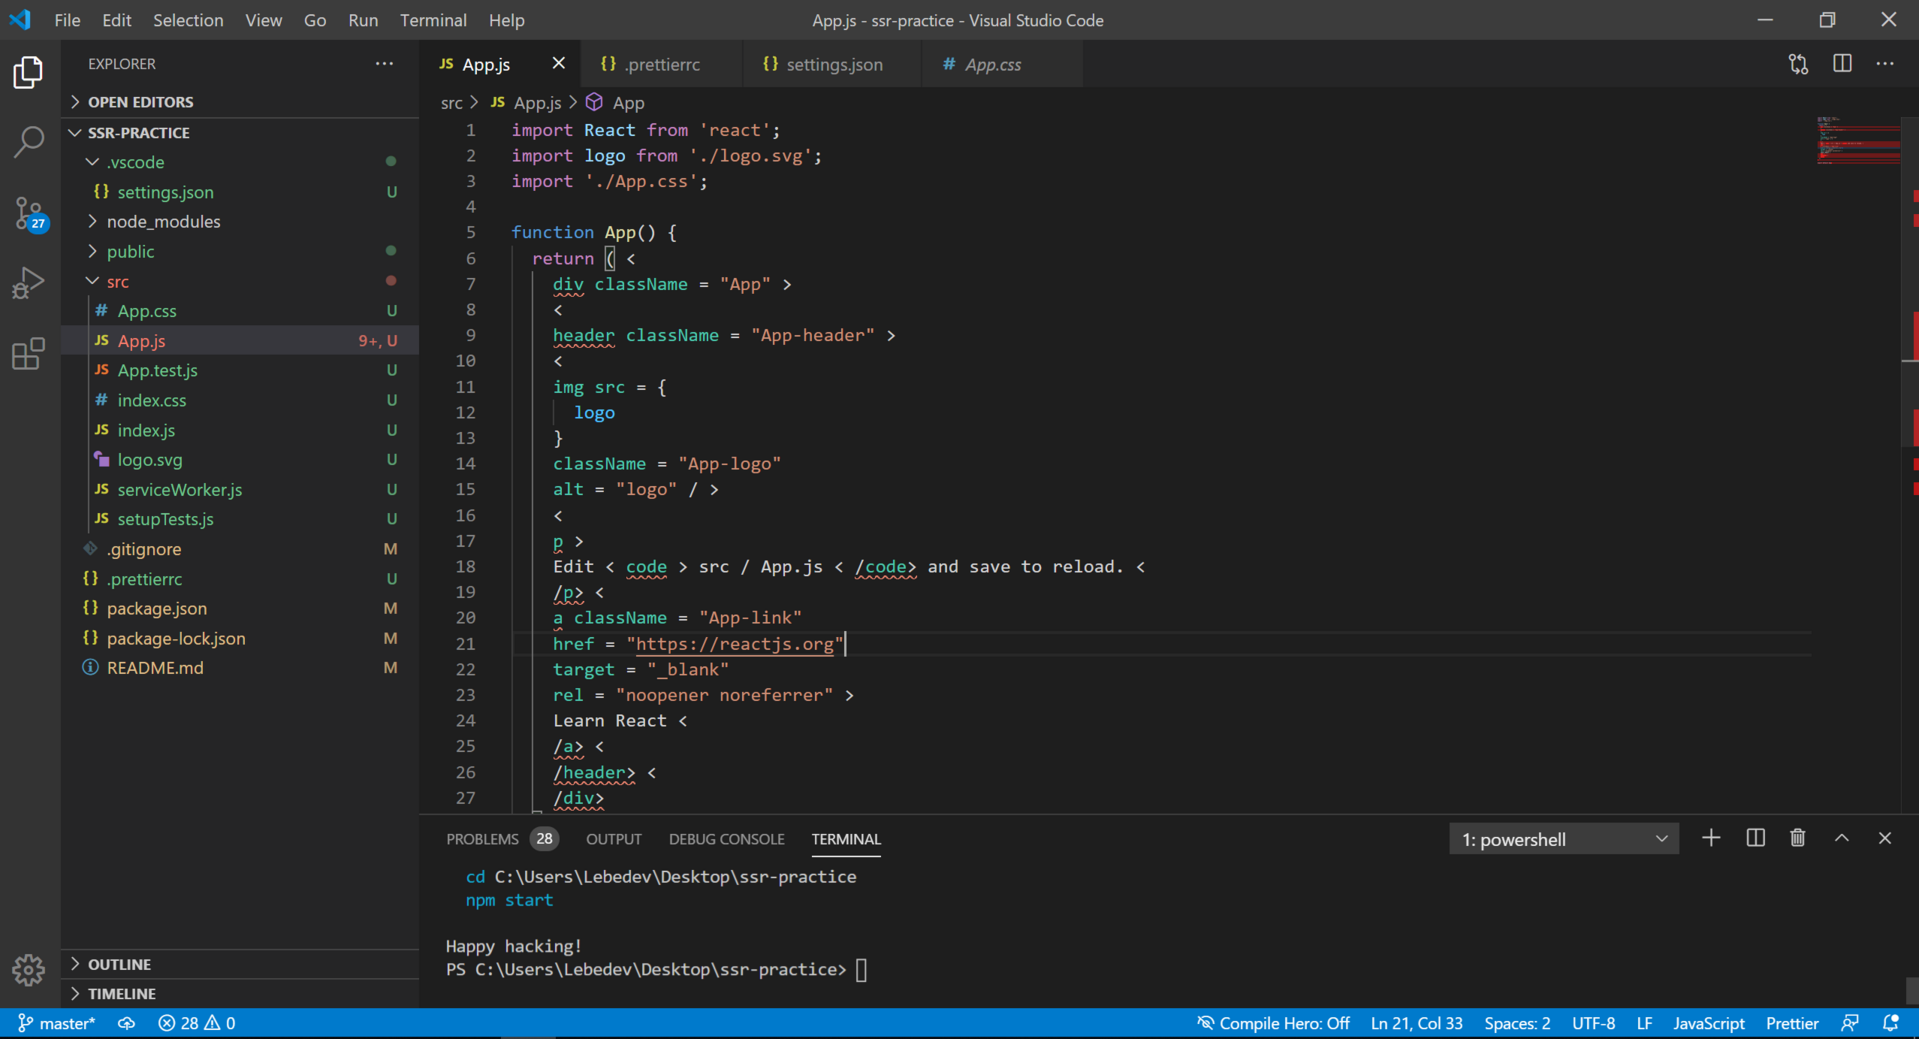The width and height of the screenshot is (1919, 1039).
Task: Change language mode JavaScript
Action: coord(1709,1023)
